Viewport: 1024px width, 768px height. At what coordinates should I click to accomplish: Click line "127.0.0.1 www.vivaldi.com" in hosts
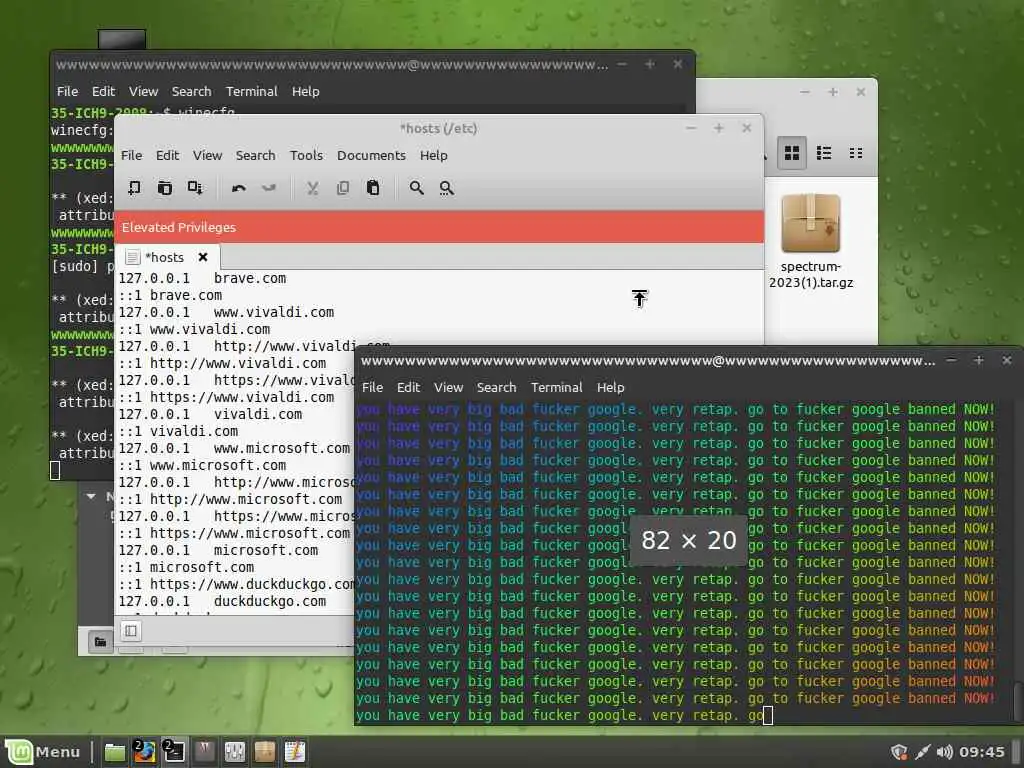(226, 312)
